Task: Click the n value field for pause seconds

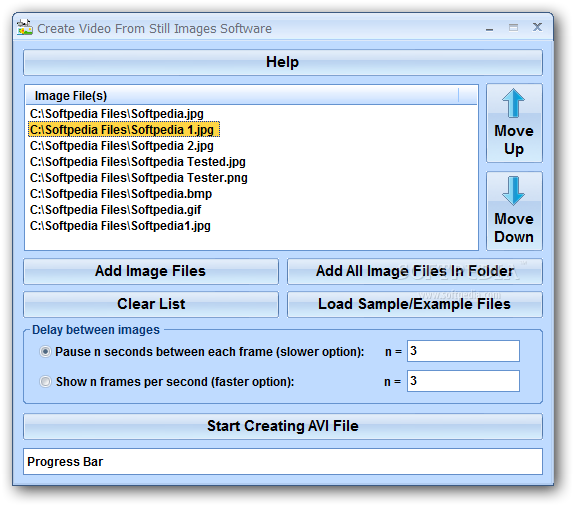Action: (463, 351)
